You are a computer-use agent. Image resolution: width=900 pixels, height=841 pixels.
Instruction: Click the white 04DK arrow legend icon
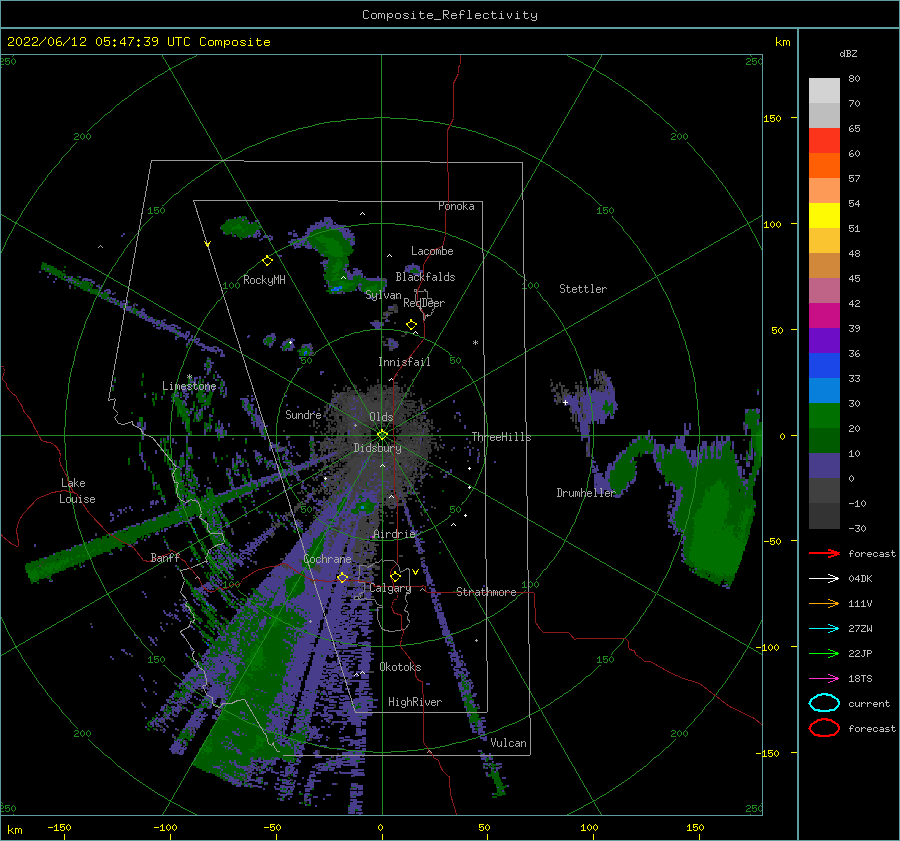pos(824,578)
